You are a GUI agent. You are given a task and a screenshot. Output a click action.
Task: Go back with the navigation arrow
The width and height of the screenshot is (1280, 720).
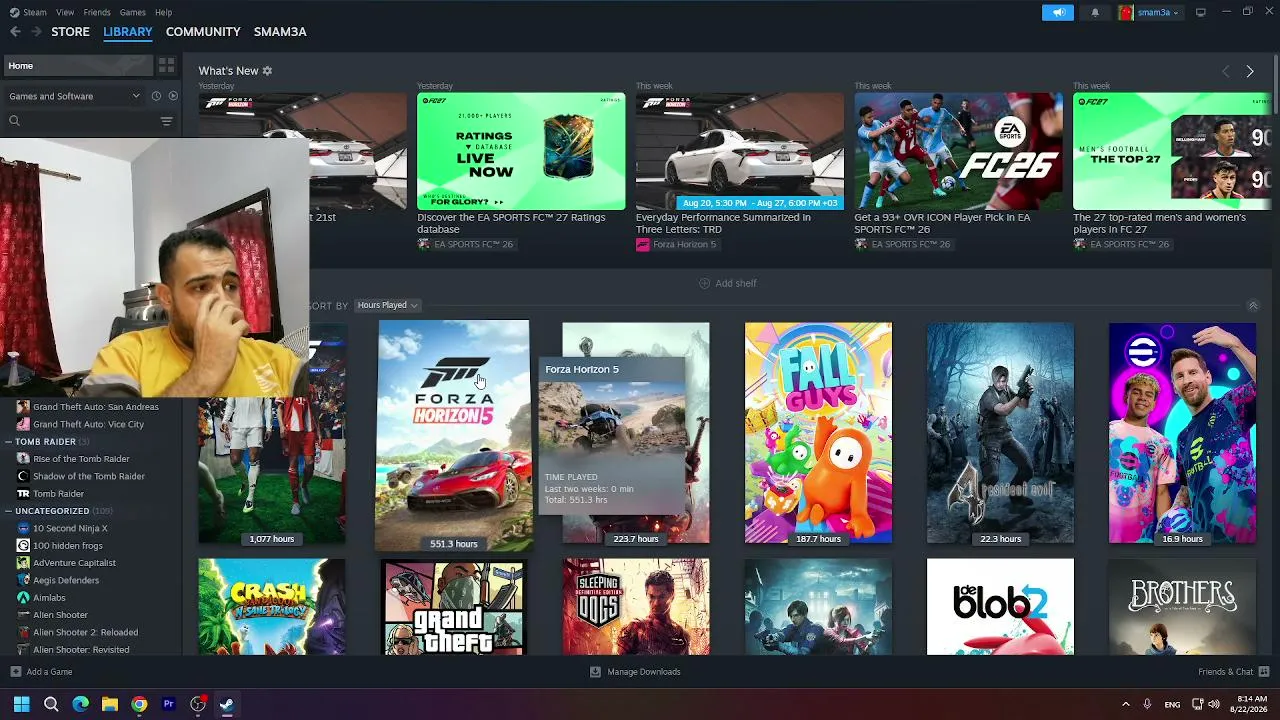click(15, 32)
